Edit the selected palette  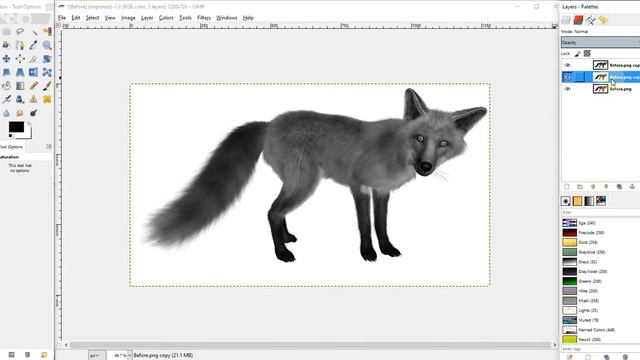(x=569, y=357)
